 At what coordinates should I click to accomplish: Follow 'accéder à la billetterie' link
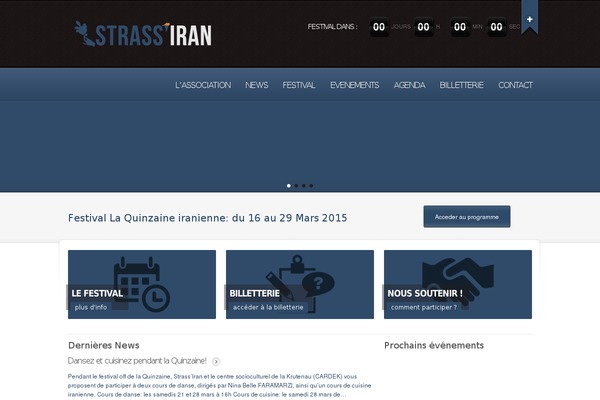[268, 307]
